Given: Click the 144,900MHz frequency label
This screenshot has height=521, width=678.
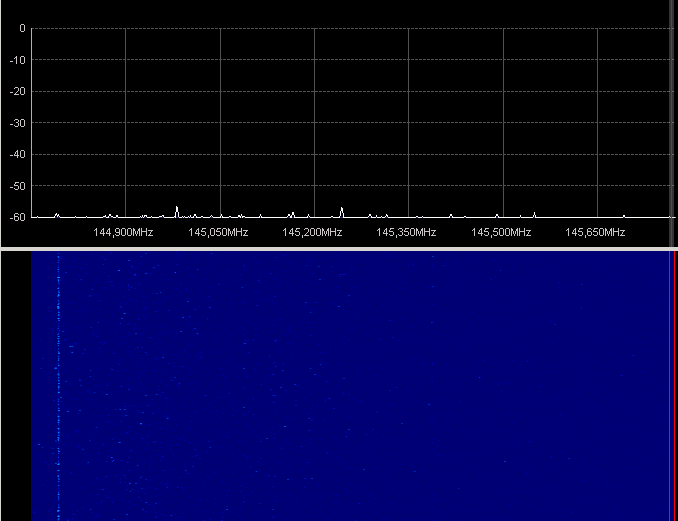Looking at the screenshot, I should point(123,232).
